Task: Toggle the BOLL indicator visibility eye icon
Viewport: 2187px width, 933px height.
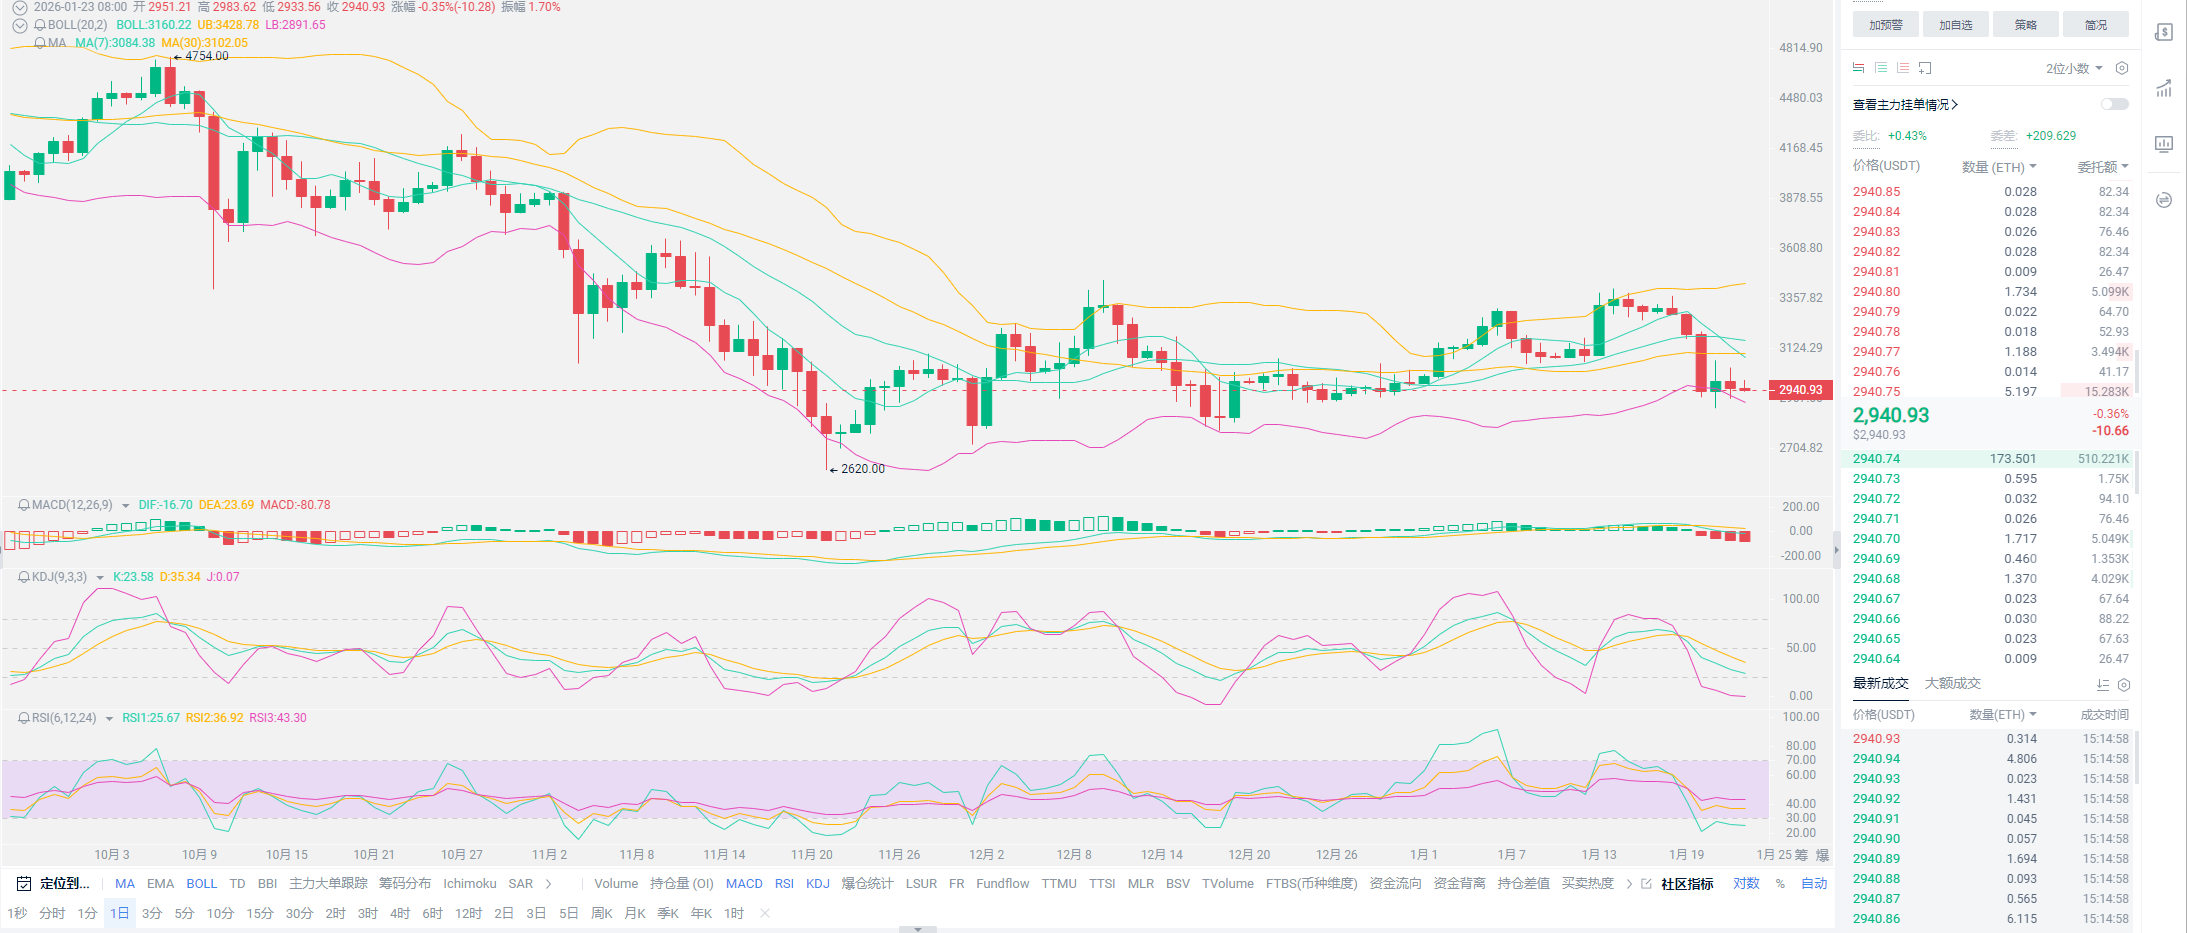Action: pos(20,25)
